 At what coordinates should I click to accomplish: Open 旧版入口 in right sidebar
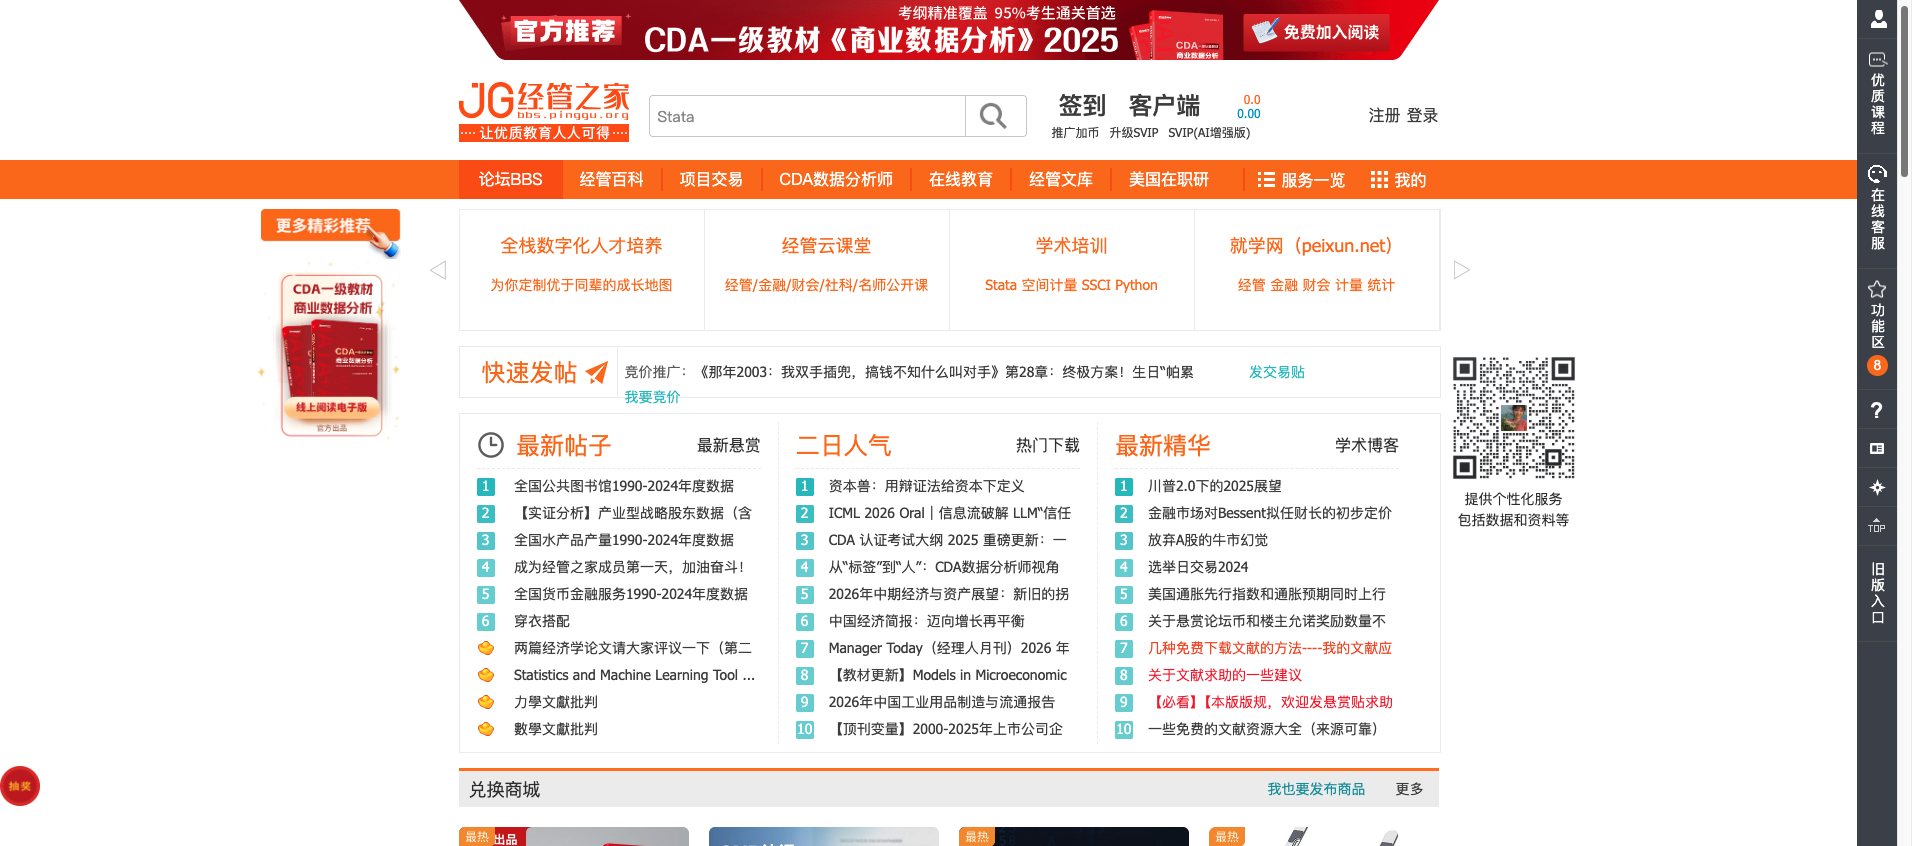[1877, 593]
